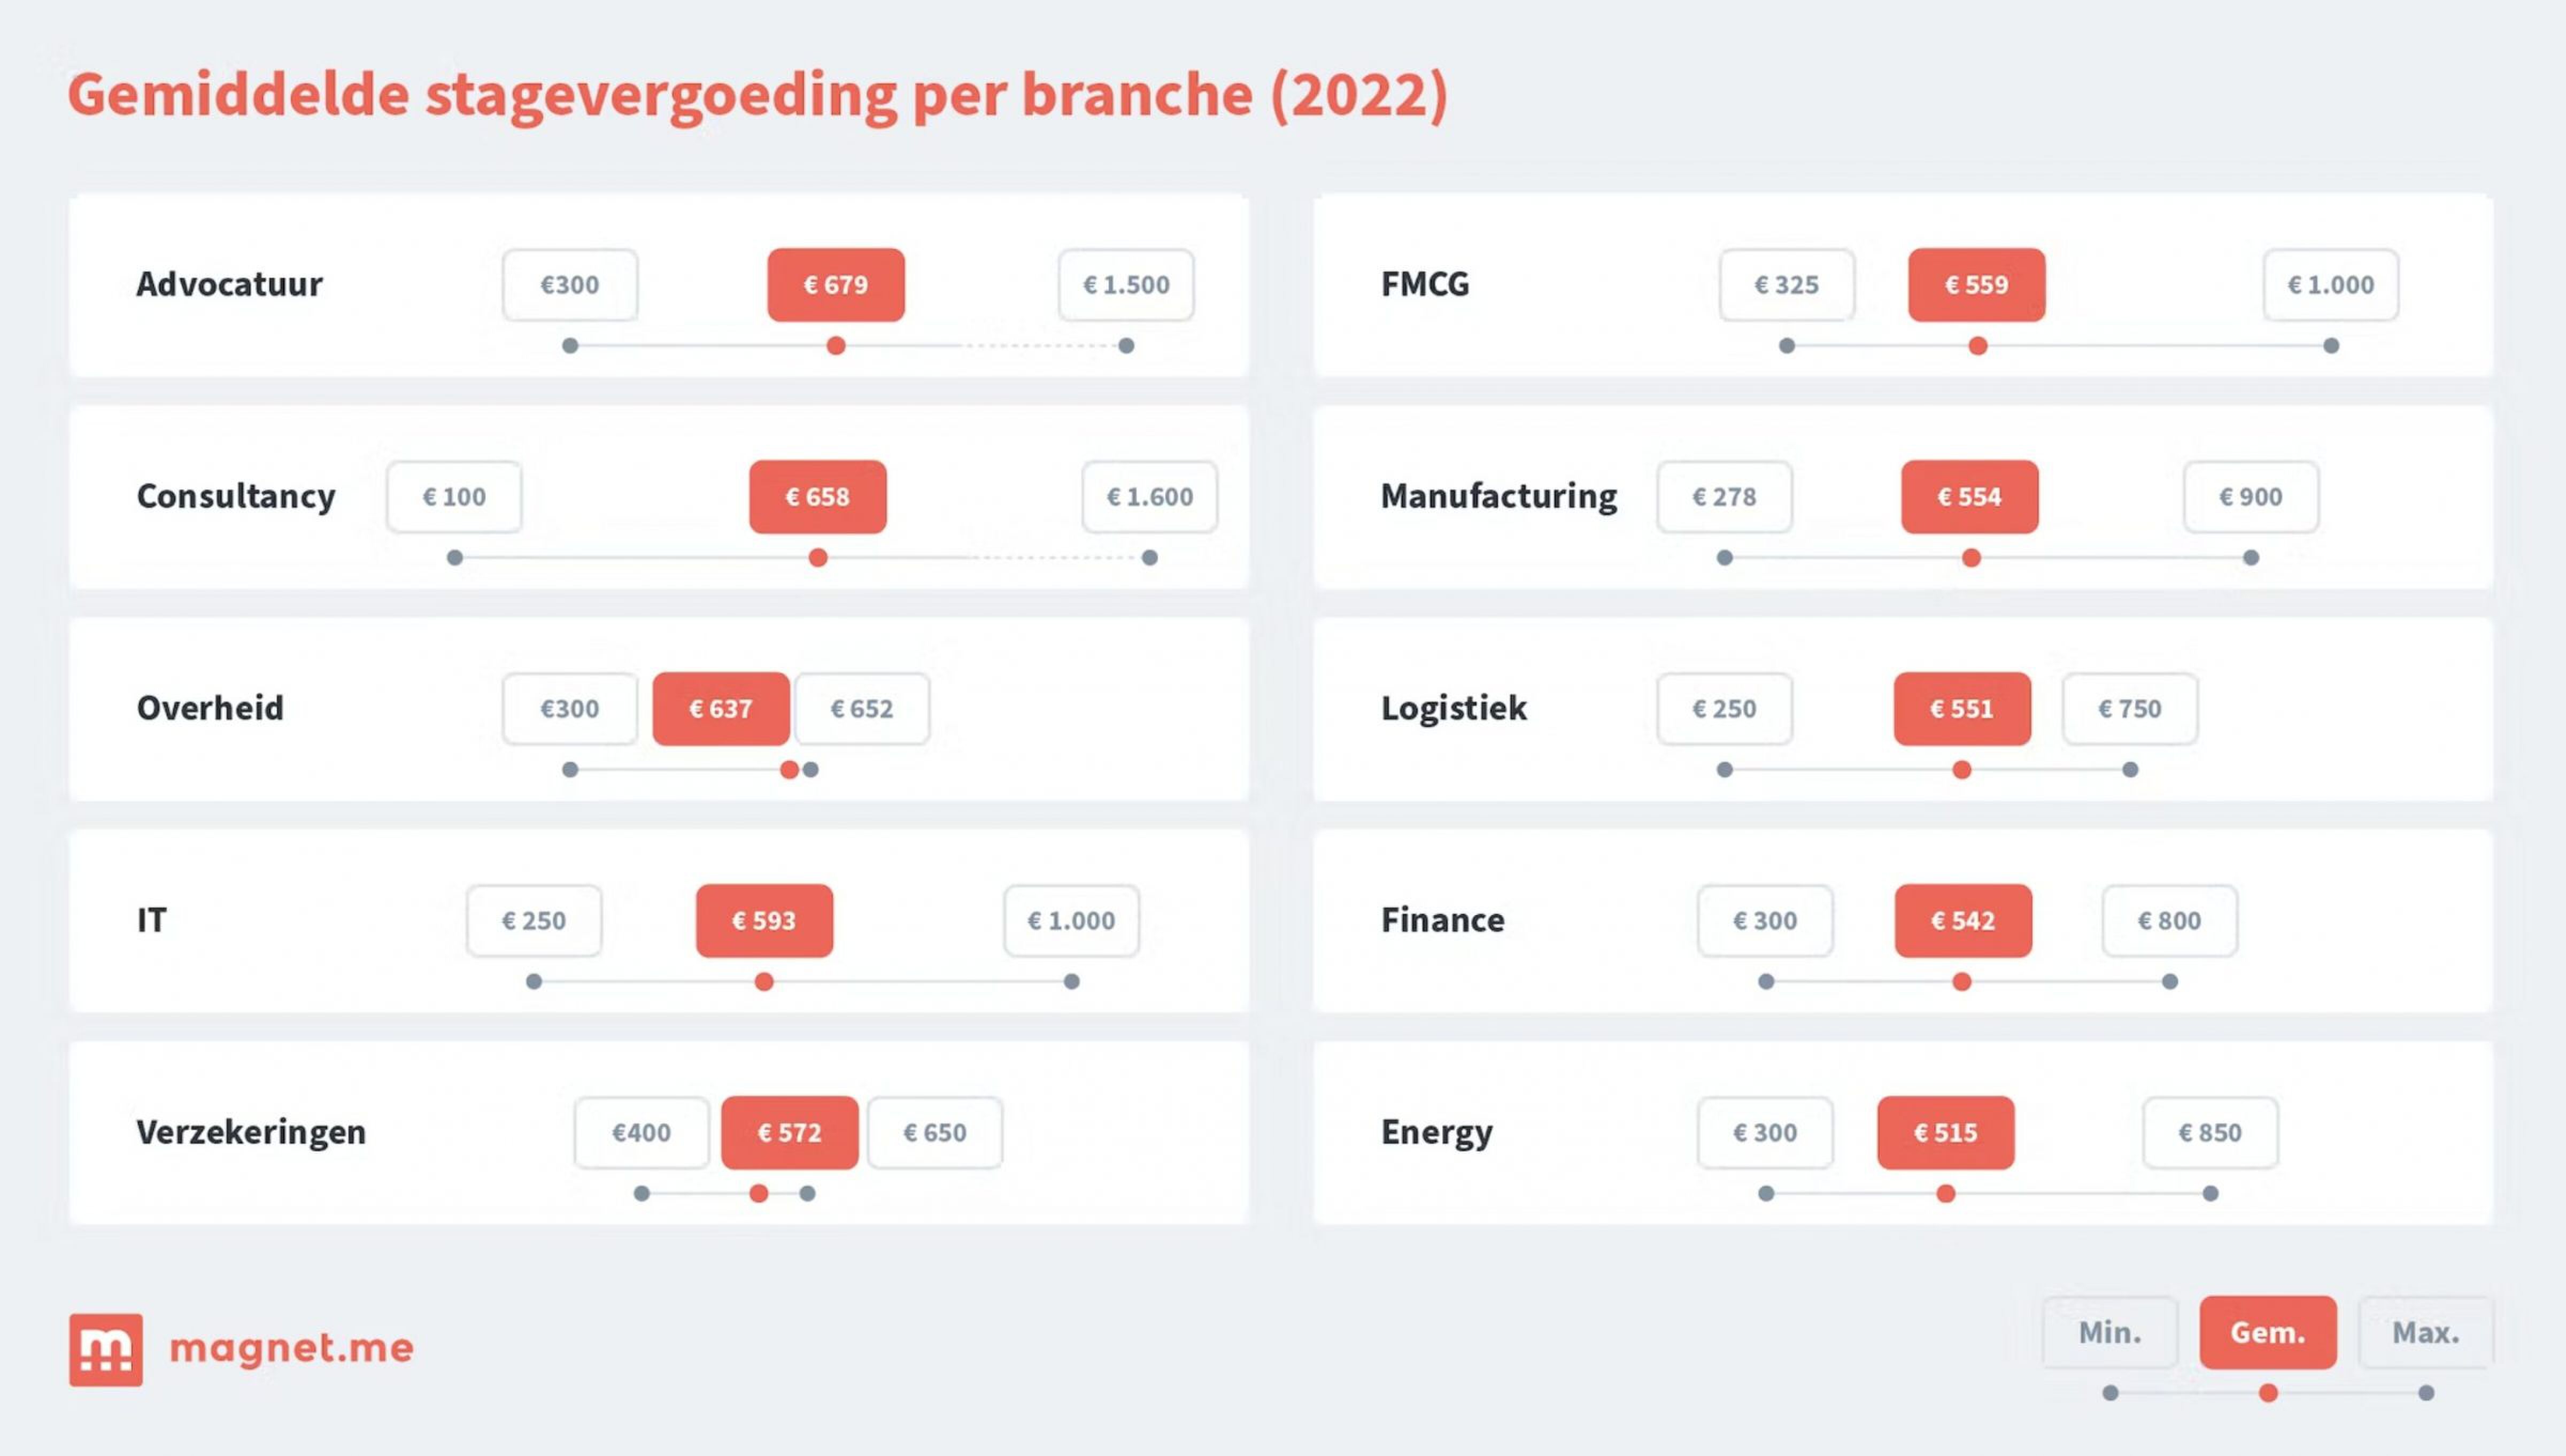The width and height of the screenshot is (2566, 1456).
Task: Click the € 515 Energy average badge
Action: [1946, 1133]
